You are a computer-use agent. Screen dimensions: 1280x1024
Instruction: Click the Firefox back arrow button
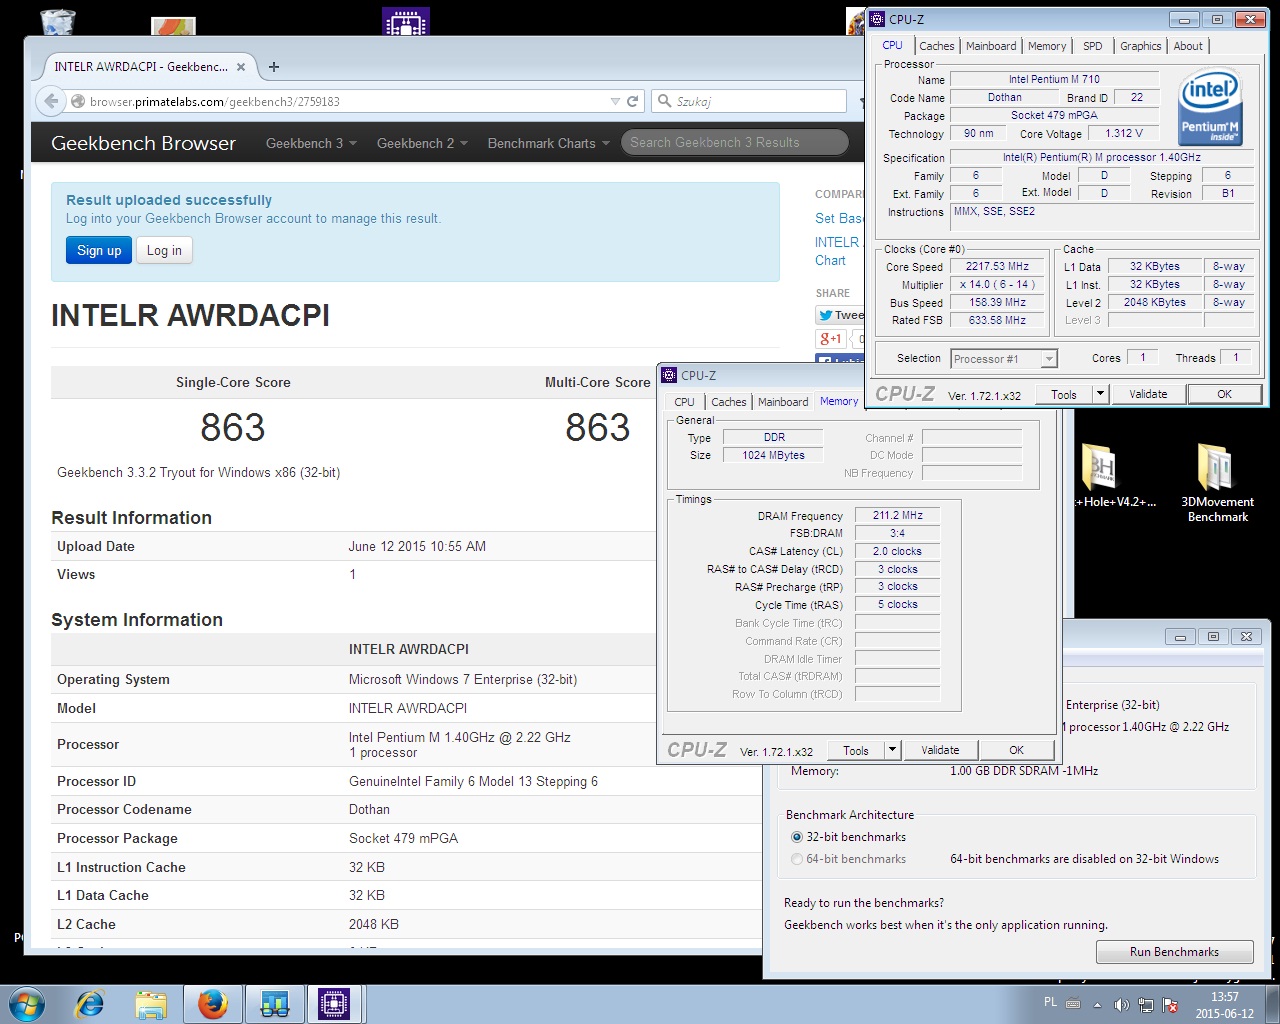click(51, 101)
